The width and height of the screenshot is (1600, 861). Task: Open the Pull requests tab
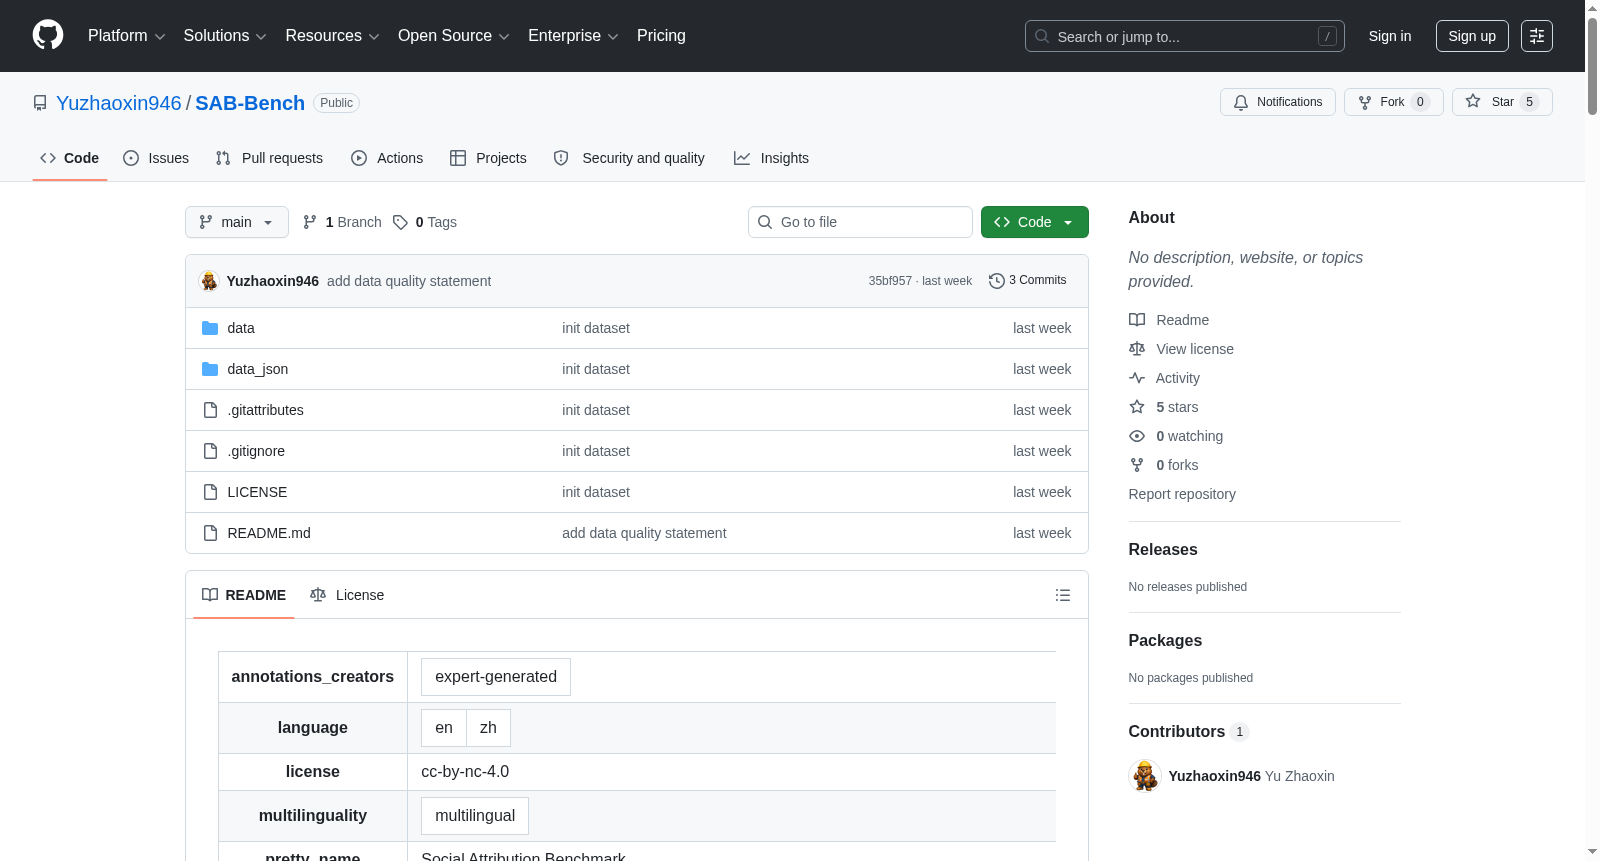click(269, 158)
